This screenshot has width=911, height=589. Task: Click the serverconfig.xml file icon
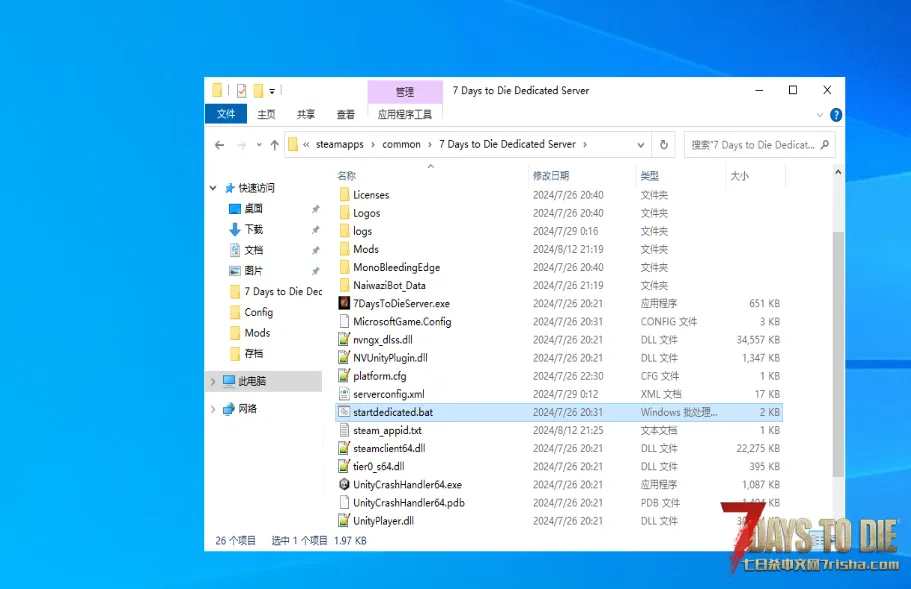pos(344,394)
